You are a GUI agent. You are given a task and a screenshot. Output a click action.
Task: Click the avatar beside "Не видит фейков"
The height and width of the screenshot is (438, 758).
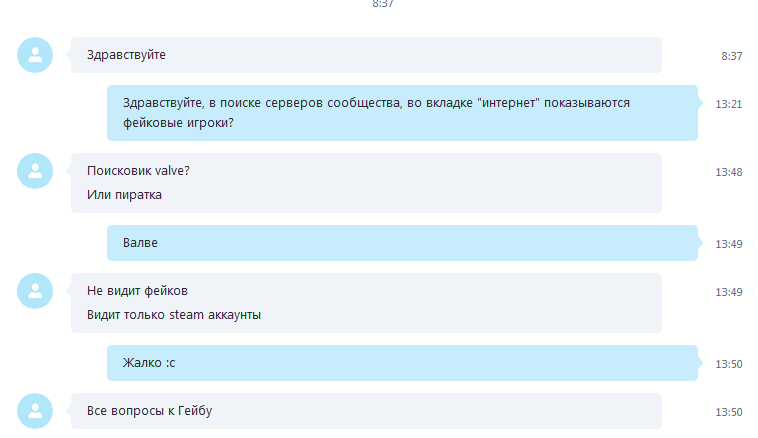pyautogui.click(x=35, y=291)
